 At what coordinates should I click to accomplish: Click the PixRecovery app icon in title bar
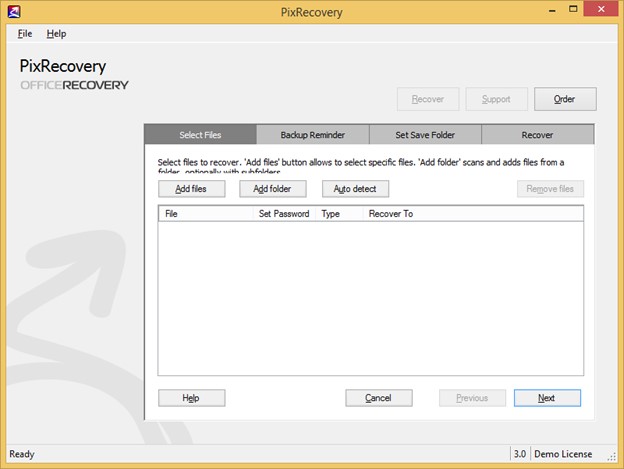14,12
